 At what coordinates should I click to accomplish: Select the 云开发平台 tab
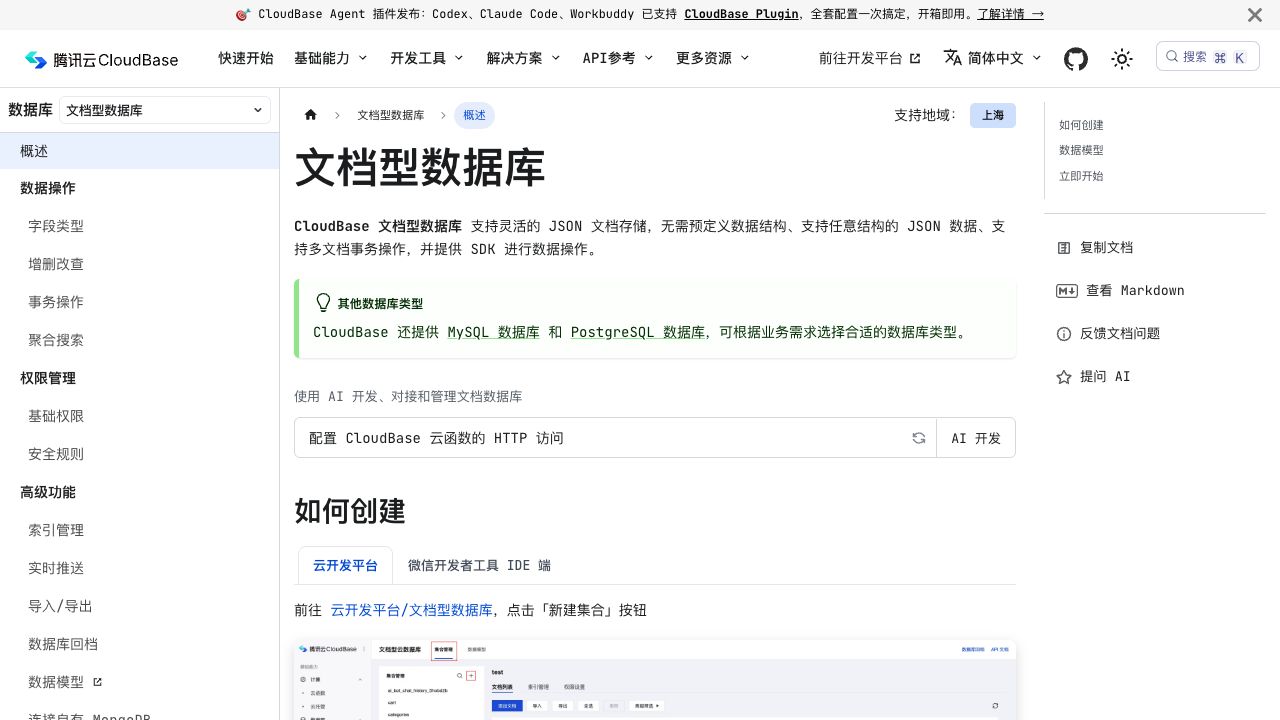(345, 565)
